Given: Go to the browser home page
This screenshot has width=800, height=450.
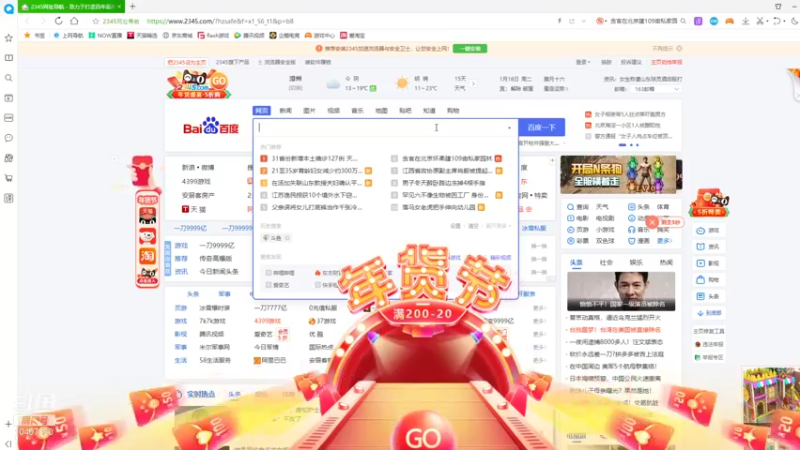Looking at the screenshot, I should pos(74,21).
